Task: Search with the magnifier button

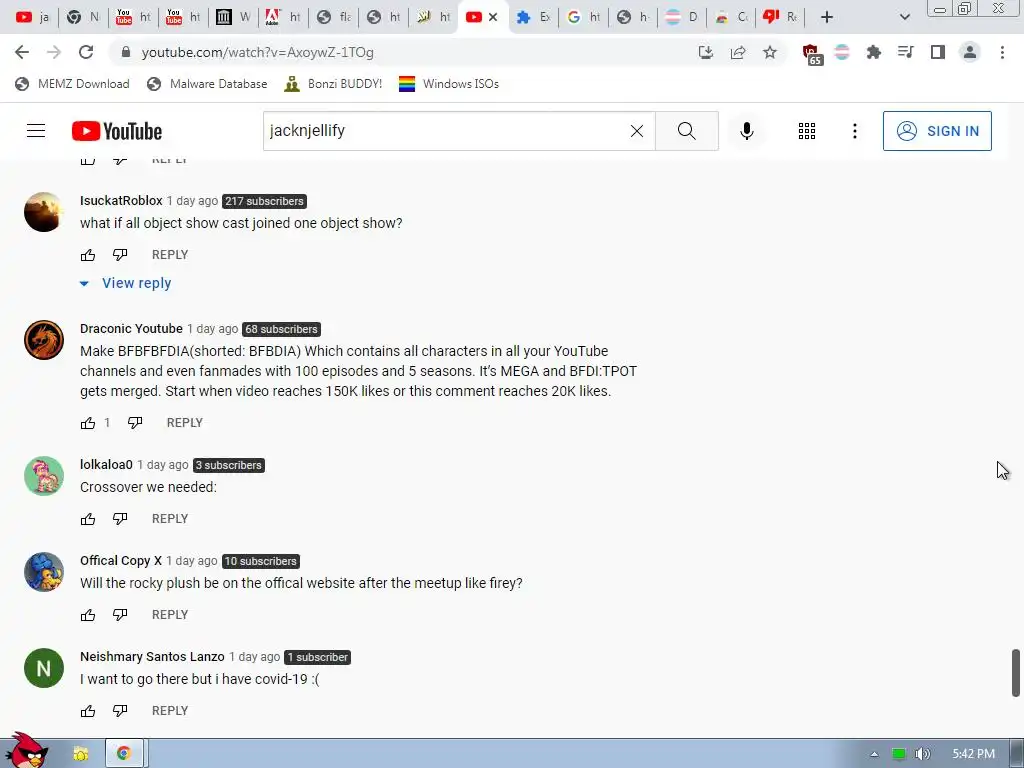Action: (686, 131)
